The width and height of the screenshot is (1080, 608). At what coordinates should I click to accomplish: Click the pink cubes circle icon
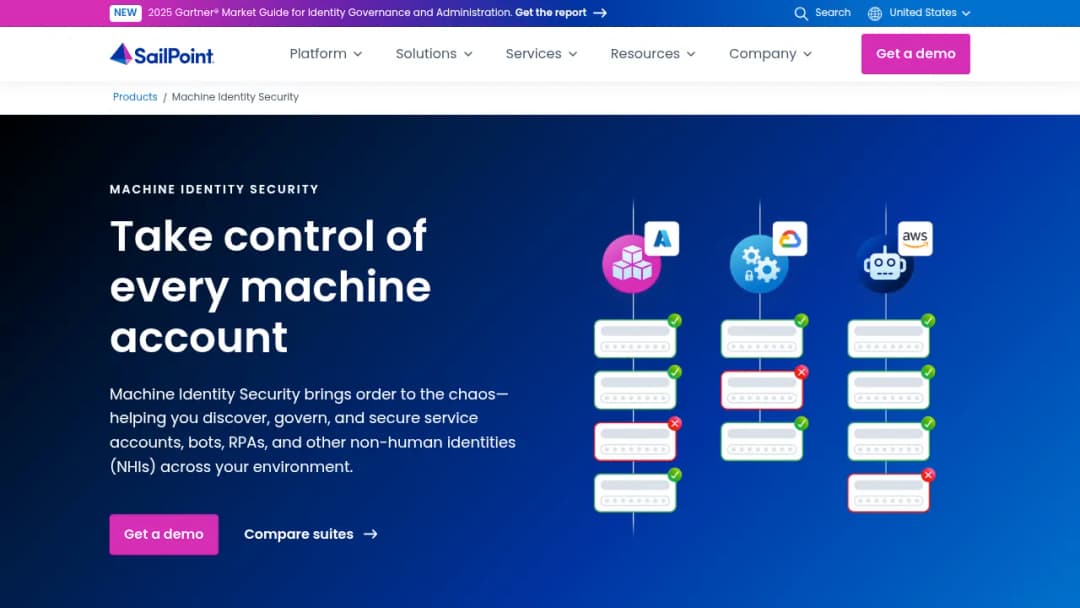[631, 264]
